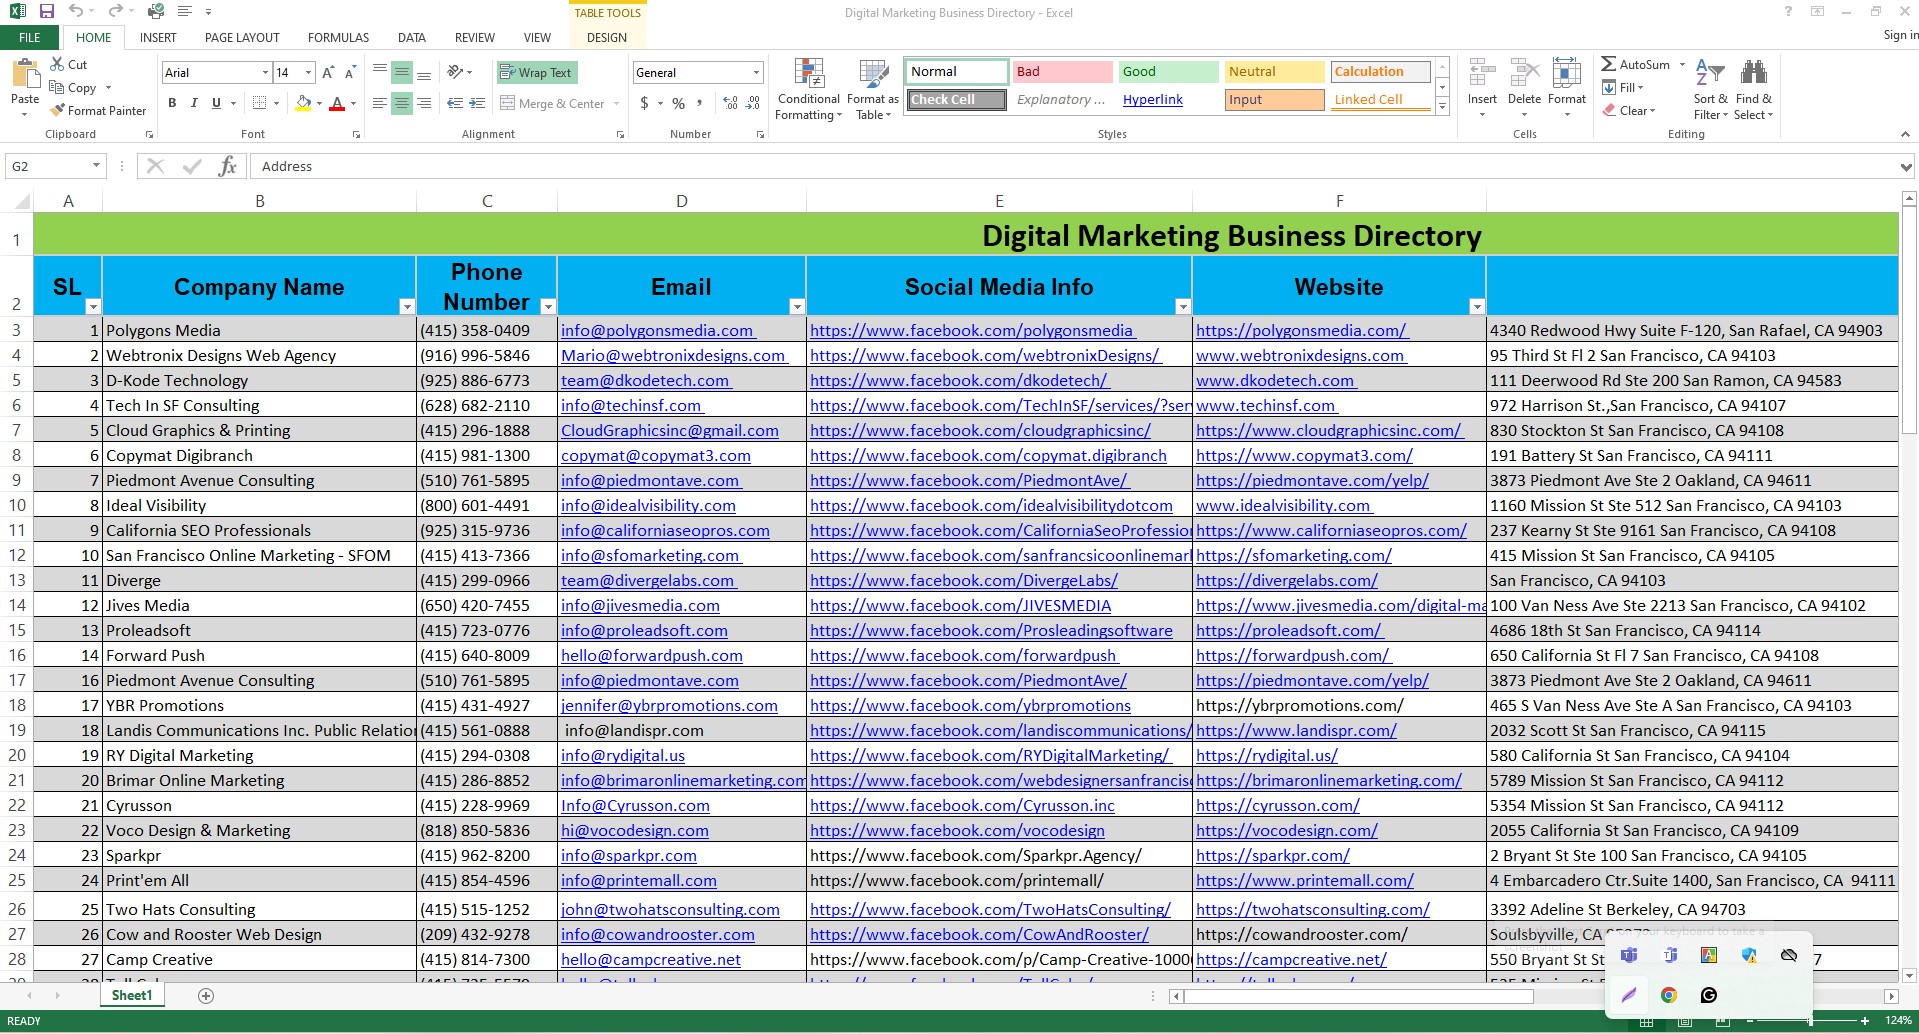This screenshot has width=1919, height=1034.
Task: Toggle bold formatting
Action: click(171, 103)
